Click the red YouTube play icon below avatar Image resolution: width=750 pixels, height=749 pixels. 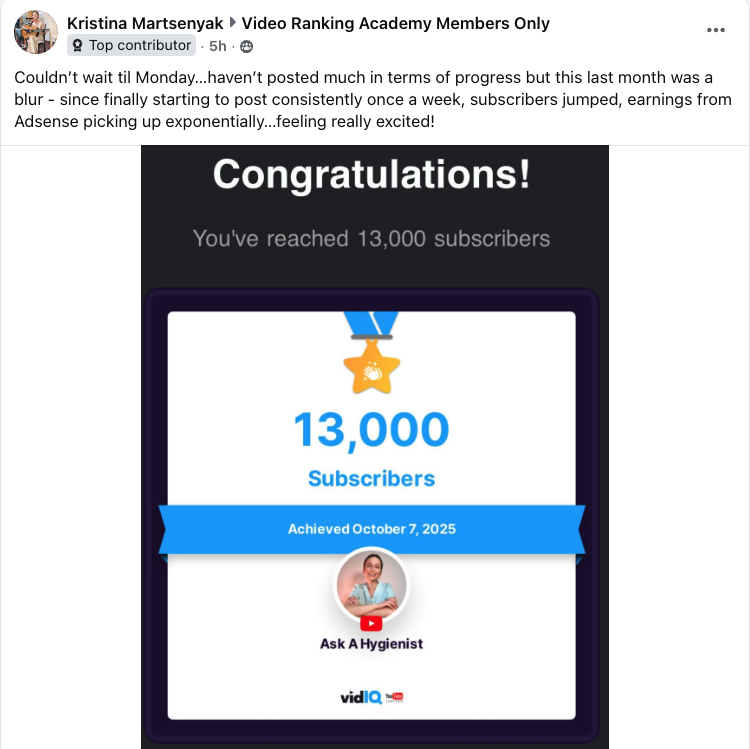pyautogui.click(x=371, y=623)
